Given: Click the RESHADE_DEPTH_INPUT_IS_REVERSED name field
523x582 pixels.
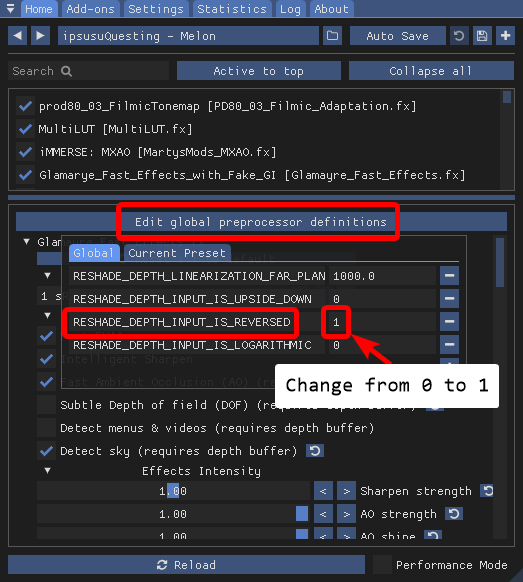Looking at the screenshot, I should point(197,322).
